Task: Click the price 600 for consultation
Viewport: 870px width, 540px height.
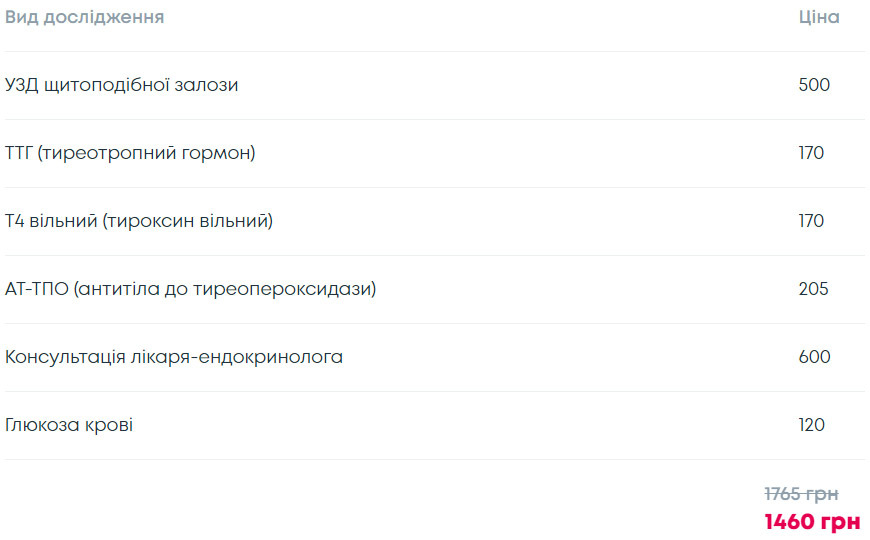Action: (x=815, y=357)
